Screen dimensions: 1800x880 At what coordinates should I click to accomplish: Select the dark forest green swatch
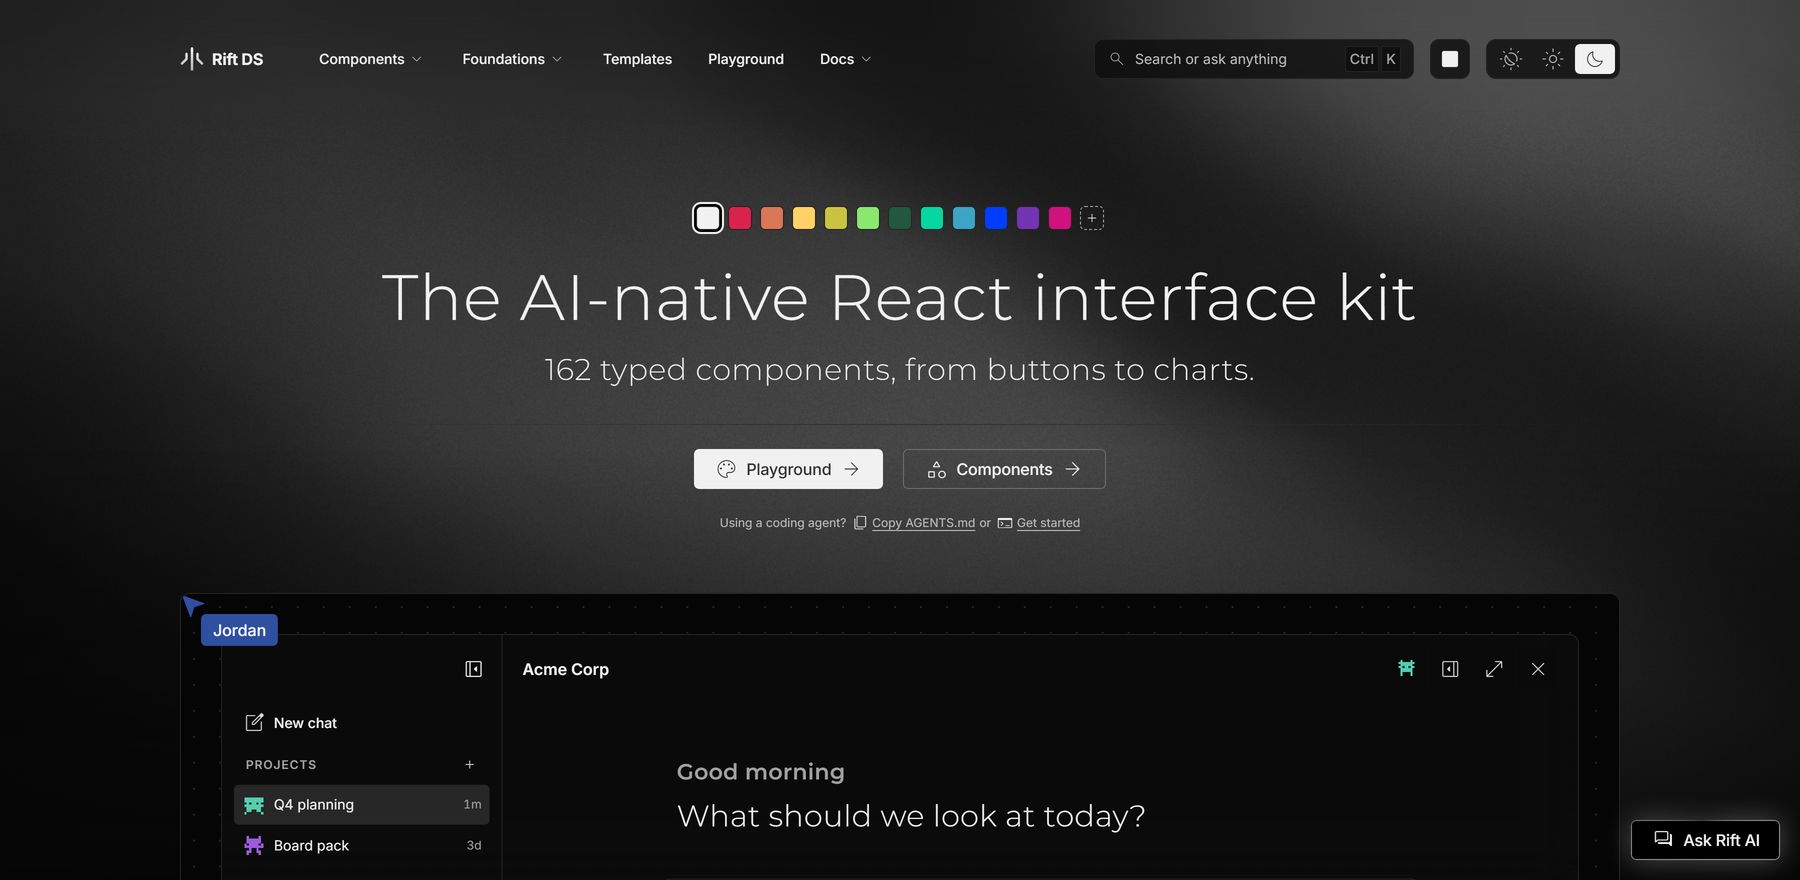(x=900, y=218)
